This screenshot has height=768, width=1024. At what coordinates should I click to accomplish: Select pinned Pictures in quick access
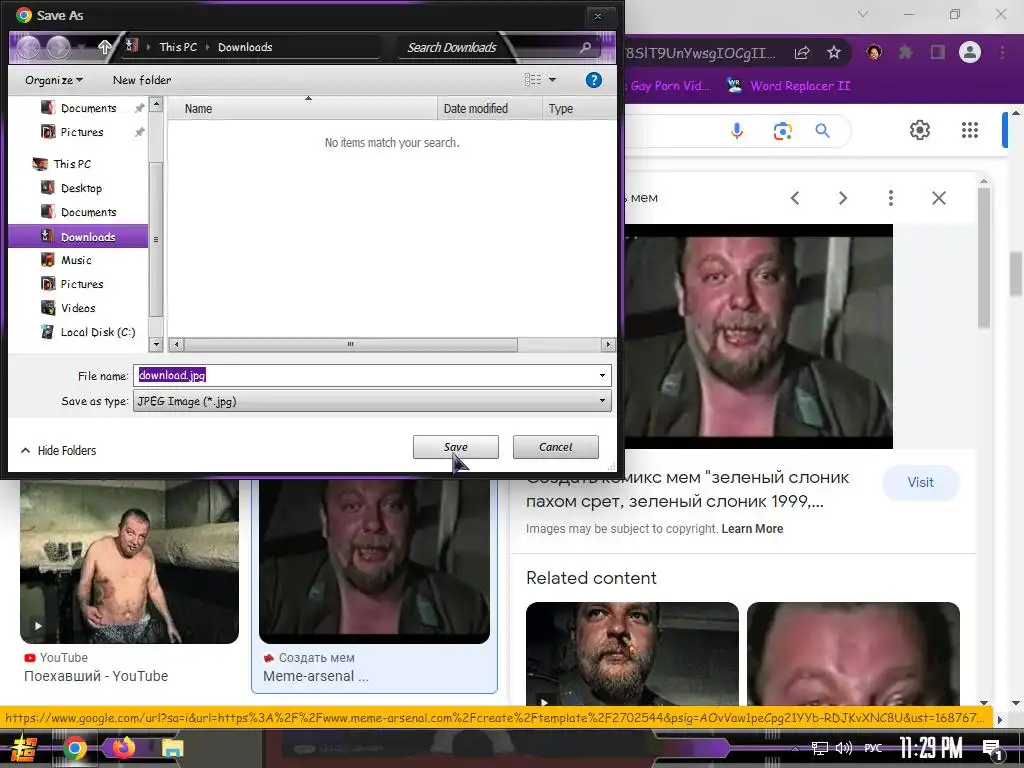pyautogui.click(x=82, y=132)
